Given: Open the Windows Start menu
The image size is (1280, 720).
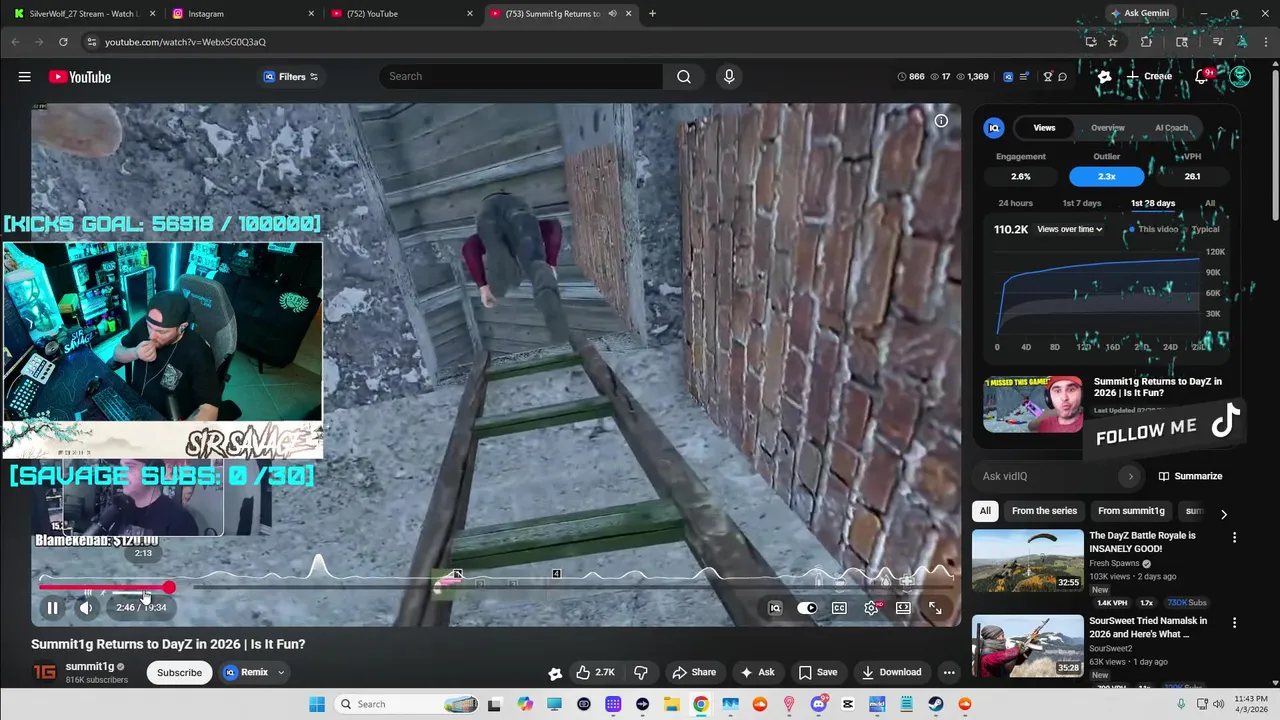Looking at the screenshot, I should coord(317,704).
